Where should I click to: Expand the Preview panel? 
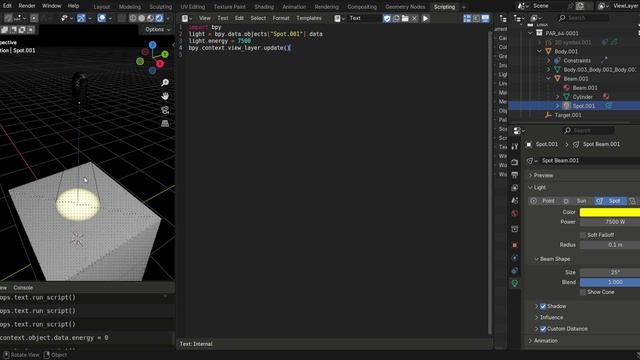pyautogui.click(x=531, y=176)
